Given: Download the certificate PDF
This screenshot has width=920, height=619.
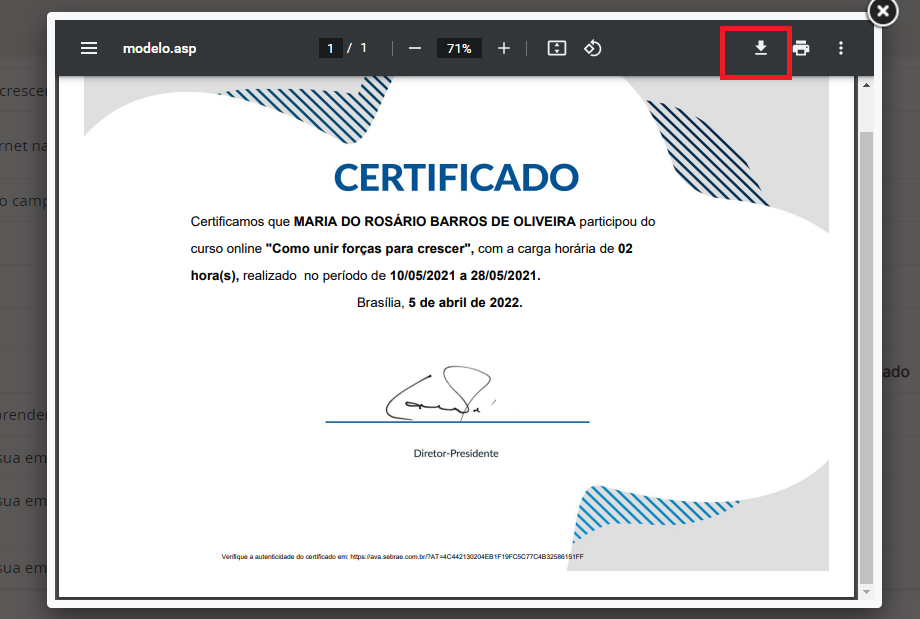Looking at the screenshot, I should pos(760,48).
